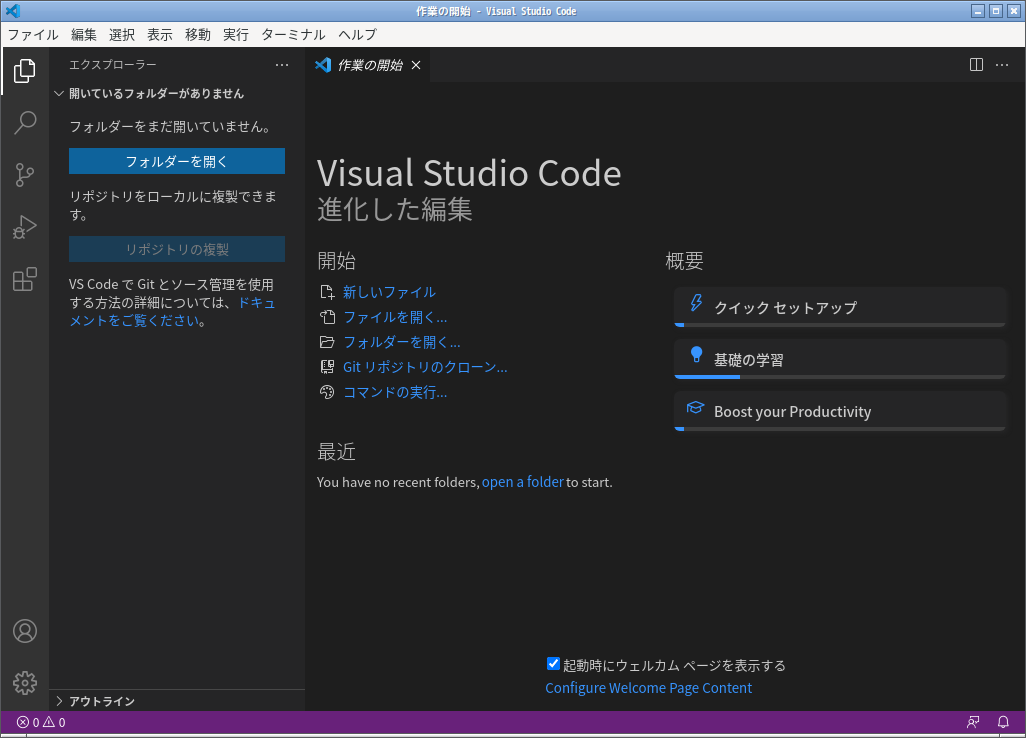Open the Search view icon

coord(25,122)
